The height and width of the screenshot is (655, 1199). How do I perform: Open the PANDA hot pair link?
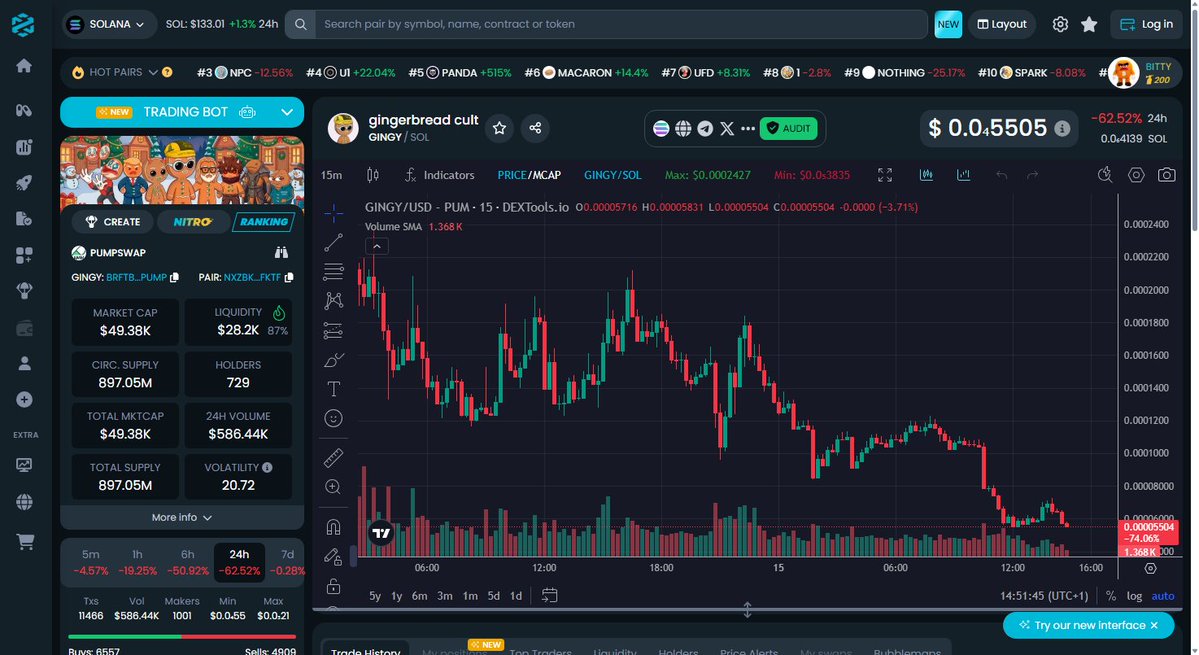pos(460,73)
